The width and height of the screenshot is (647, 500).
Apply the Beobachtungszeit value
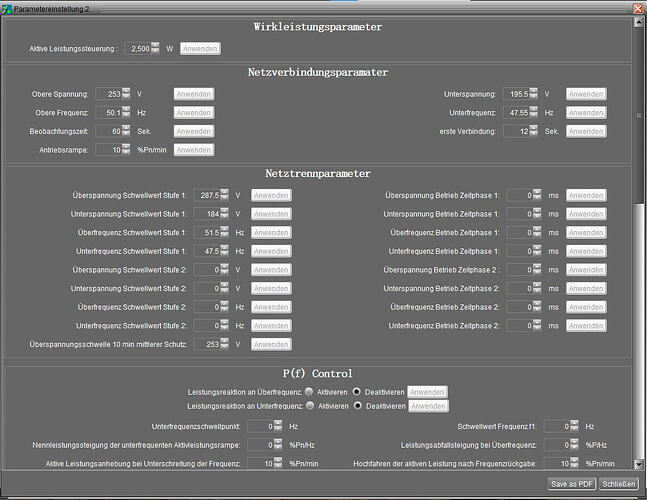tap(194, 131)
